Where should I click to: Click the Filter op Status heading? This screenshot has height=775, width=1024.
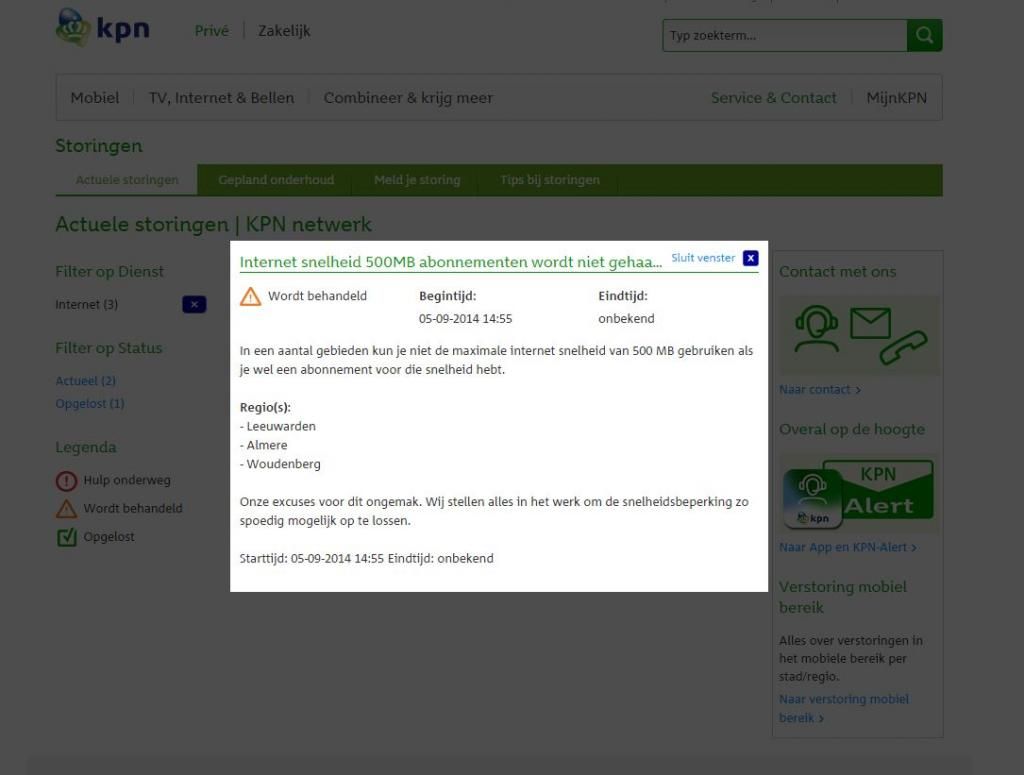pos(108,348)
